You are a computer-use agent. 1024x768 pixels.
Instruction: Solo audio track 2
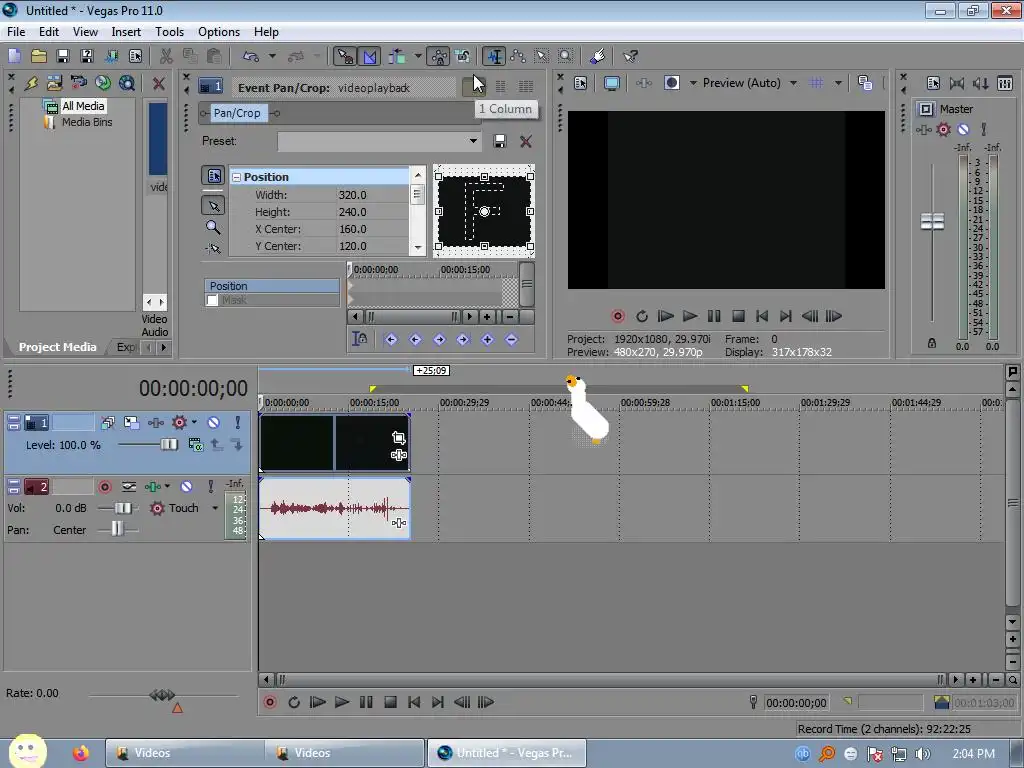tap(210, 487)
